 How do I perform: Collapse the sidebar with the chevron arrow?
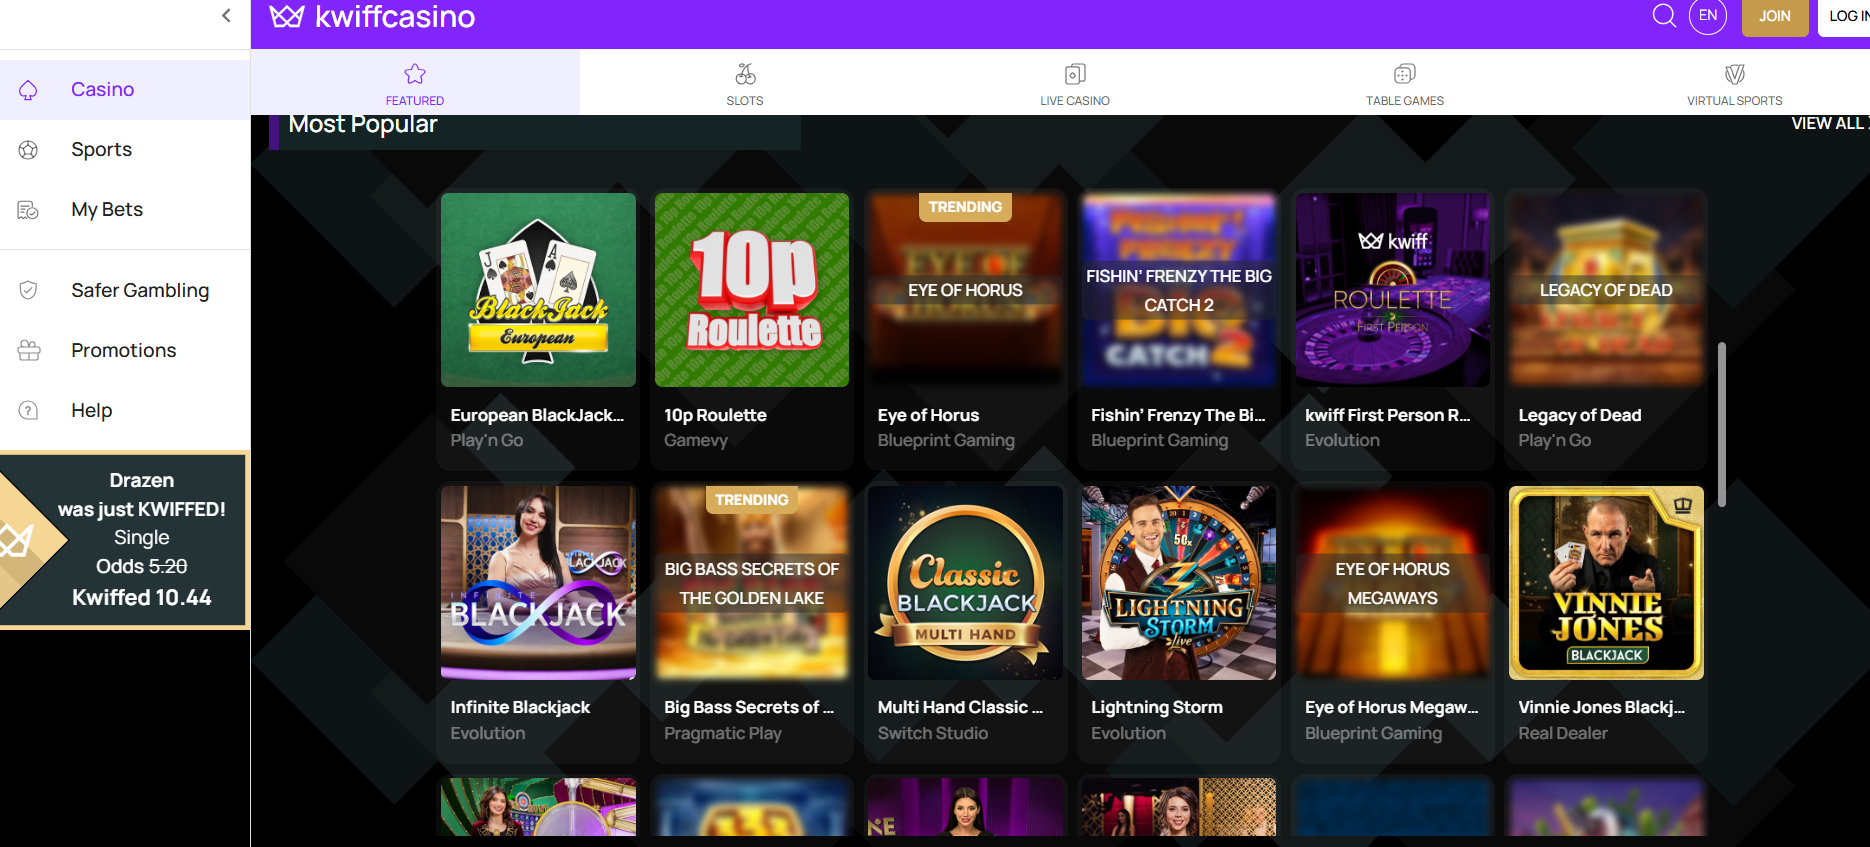(226, 15)
